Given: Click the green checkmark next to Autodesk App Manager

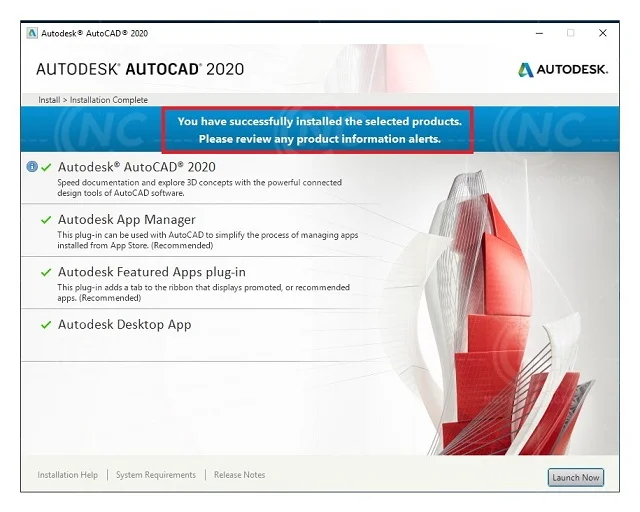Looking at the screenshot, I should [x=46, y=220].
